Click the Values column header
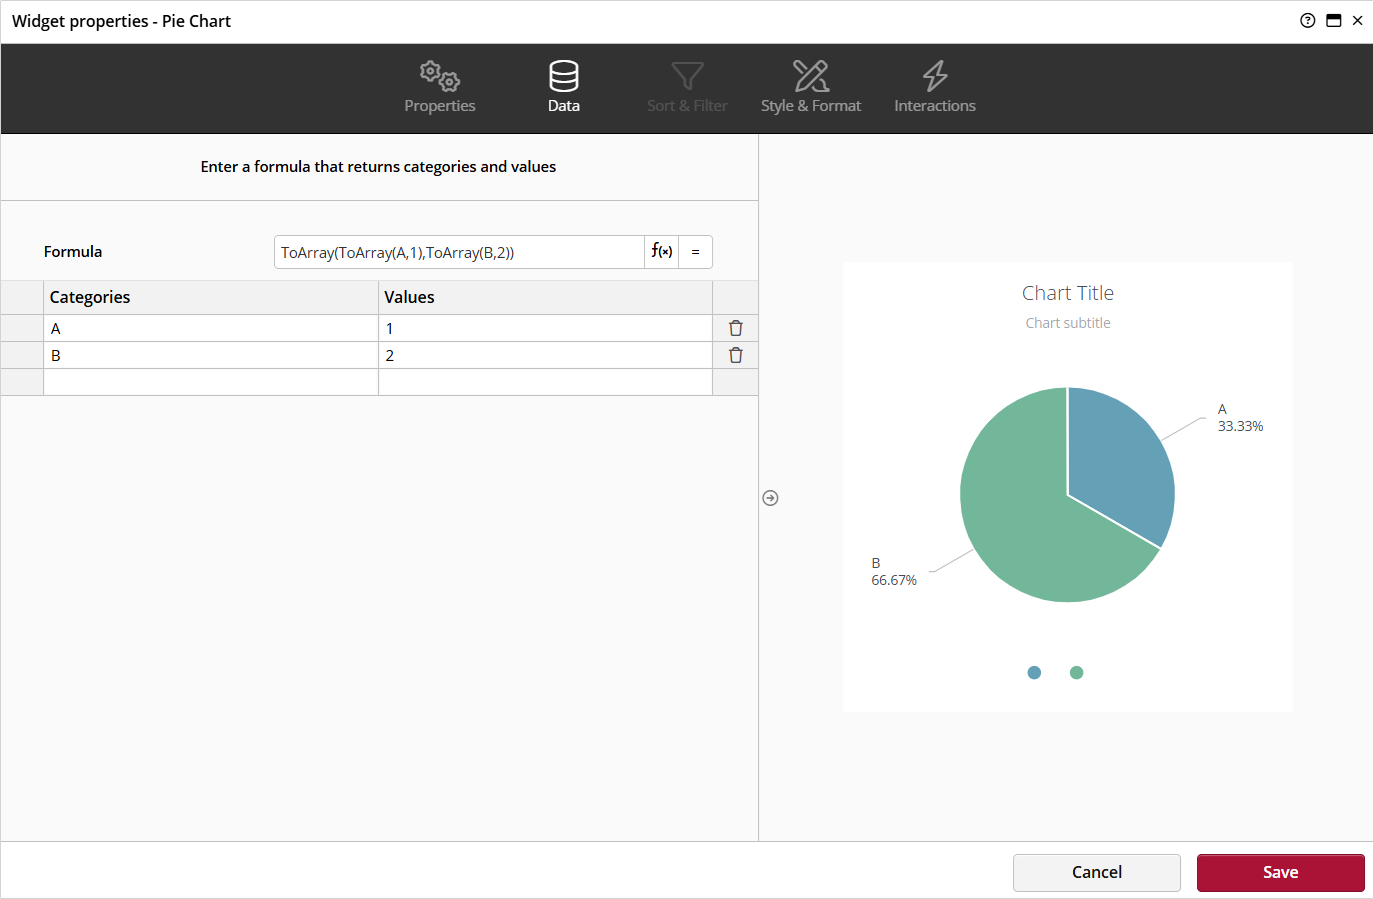 (x=546, y=297)
